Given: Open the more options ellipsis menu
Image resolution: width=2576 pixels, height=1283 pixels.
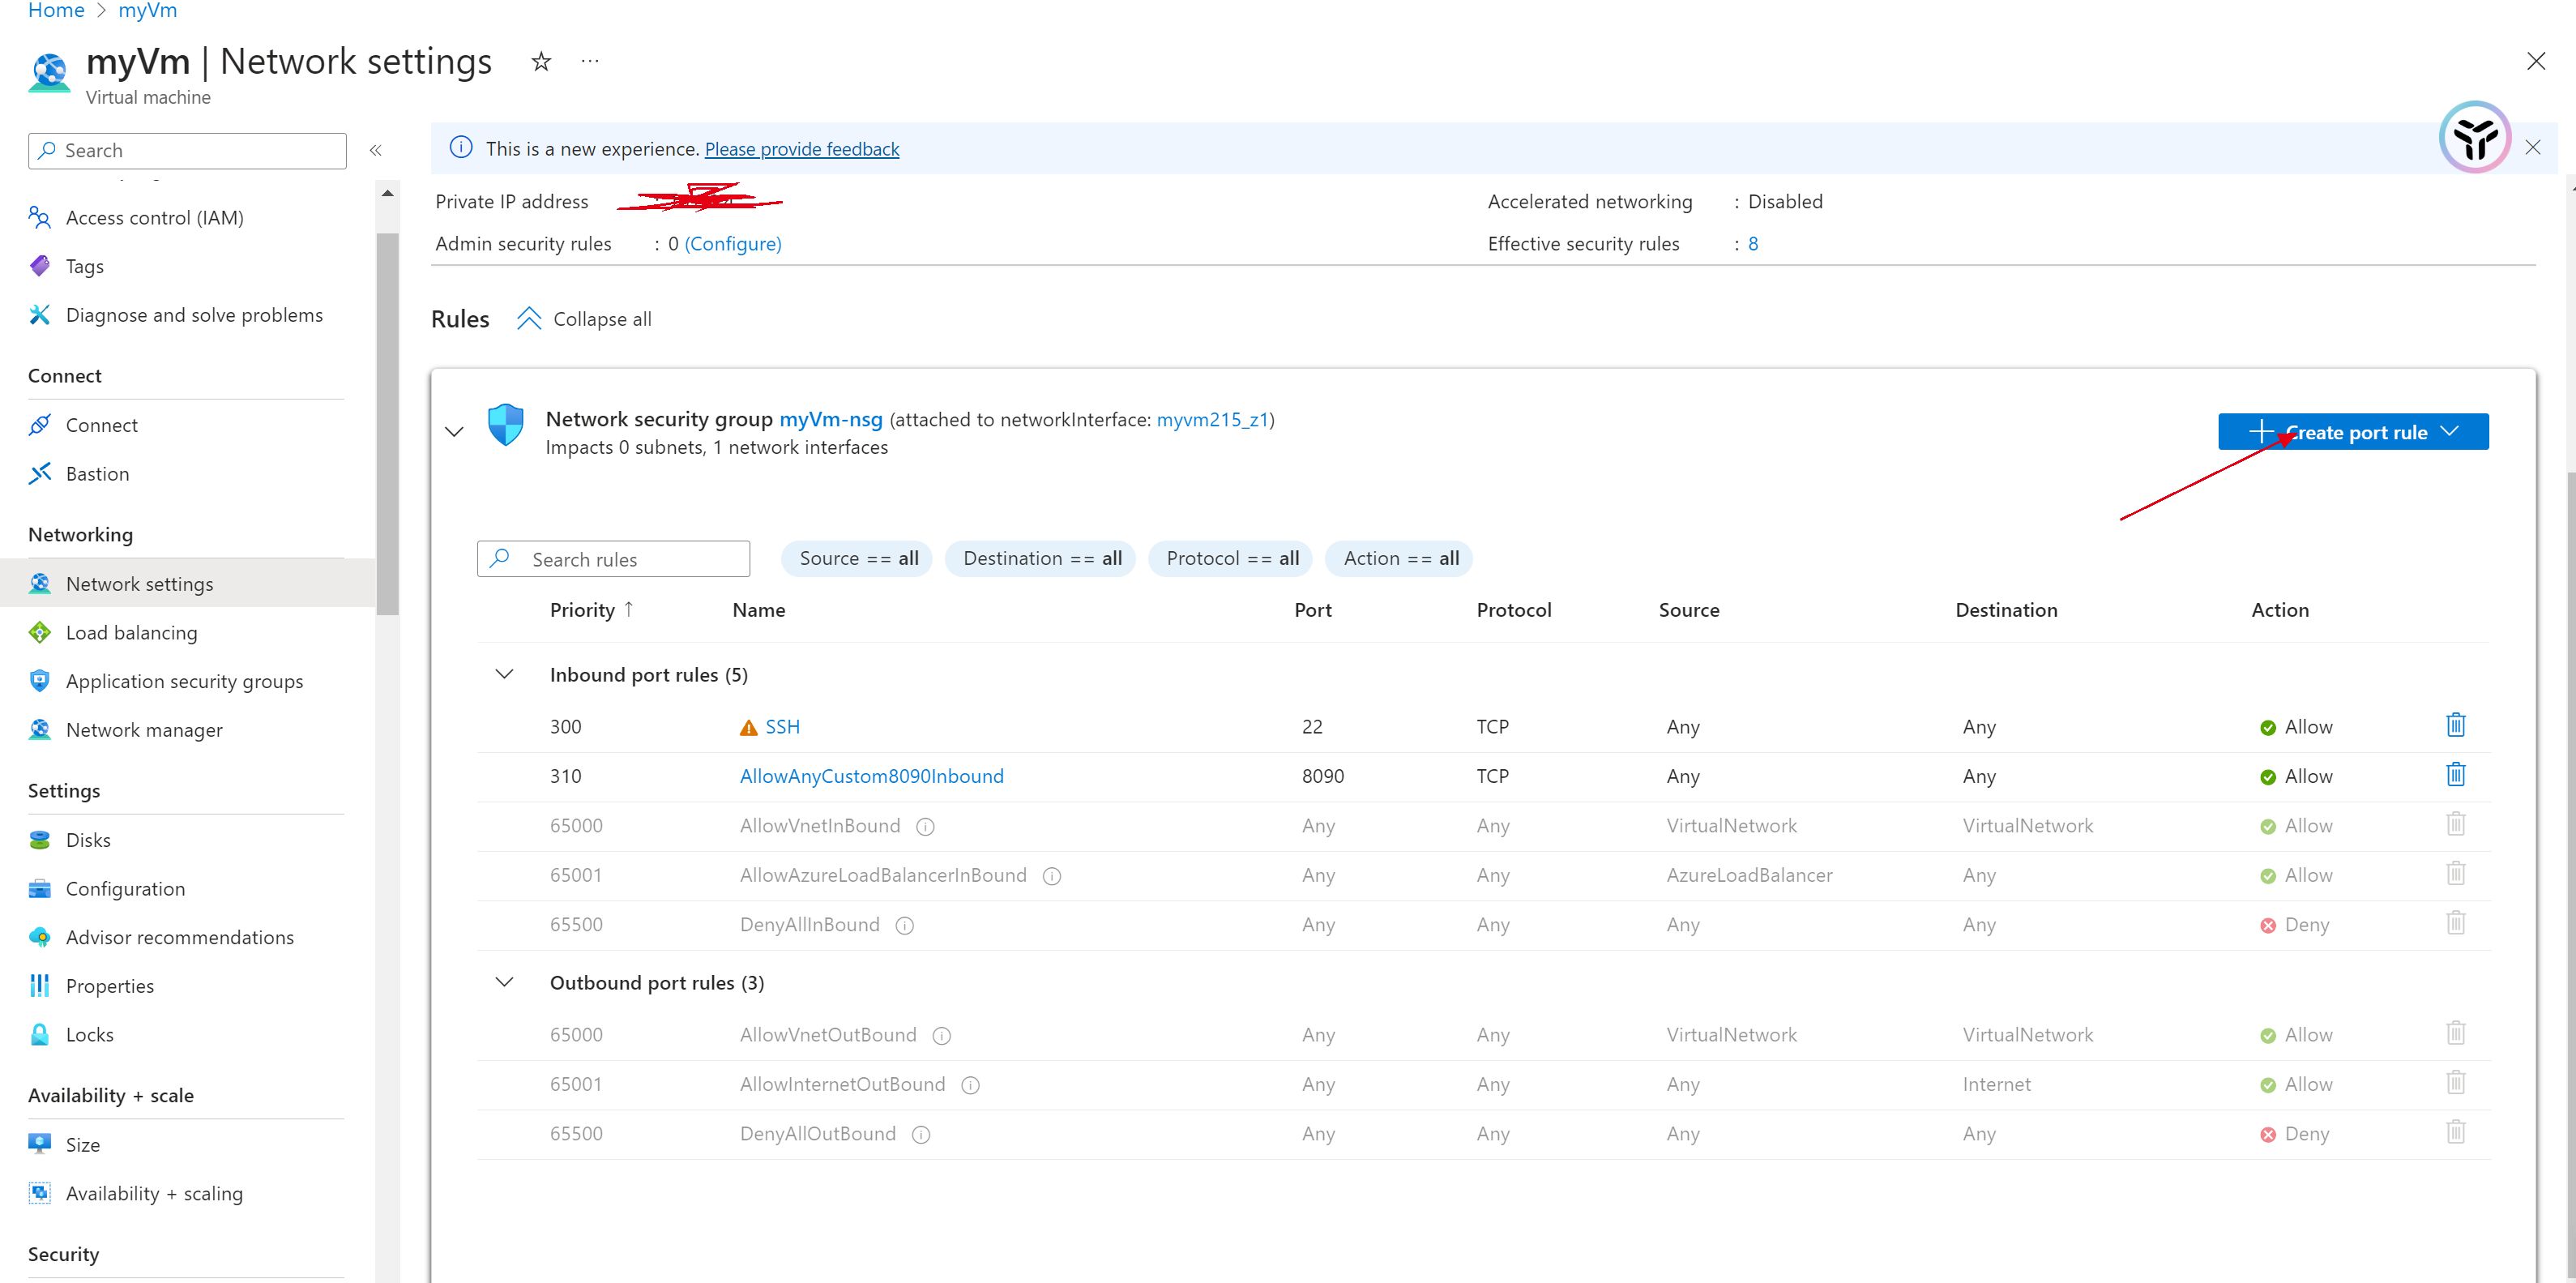Looking at the screenshot, I should click(x=590, y=62).
